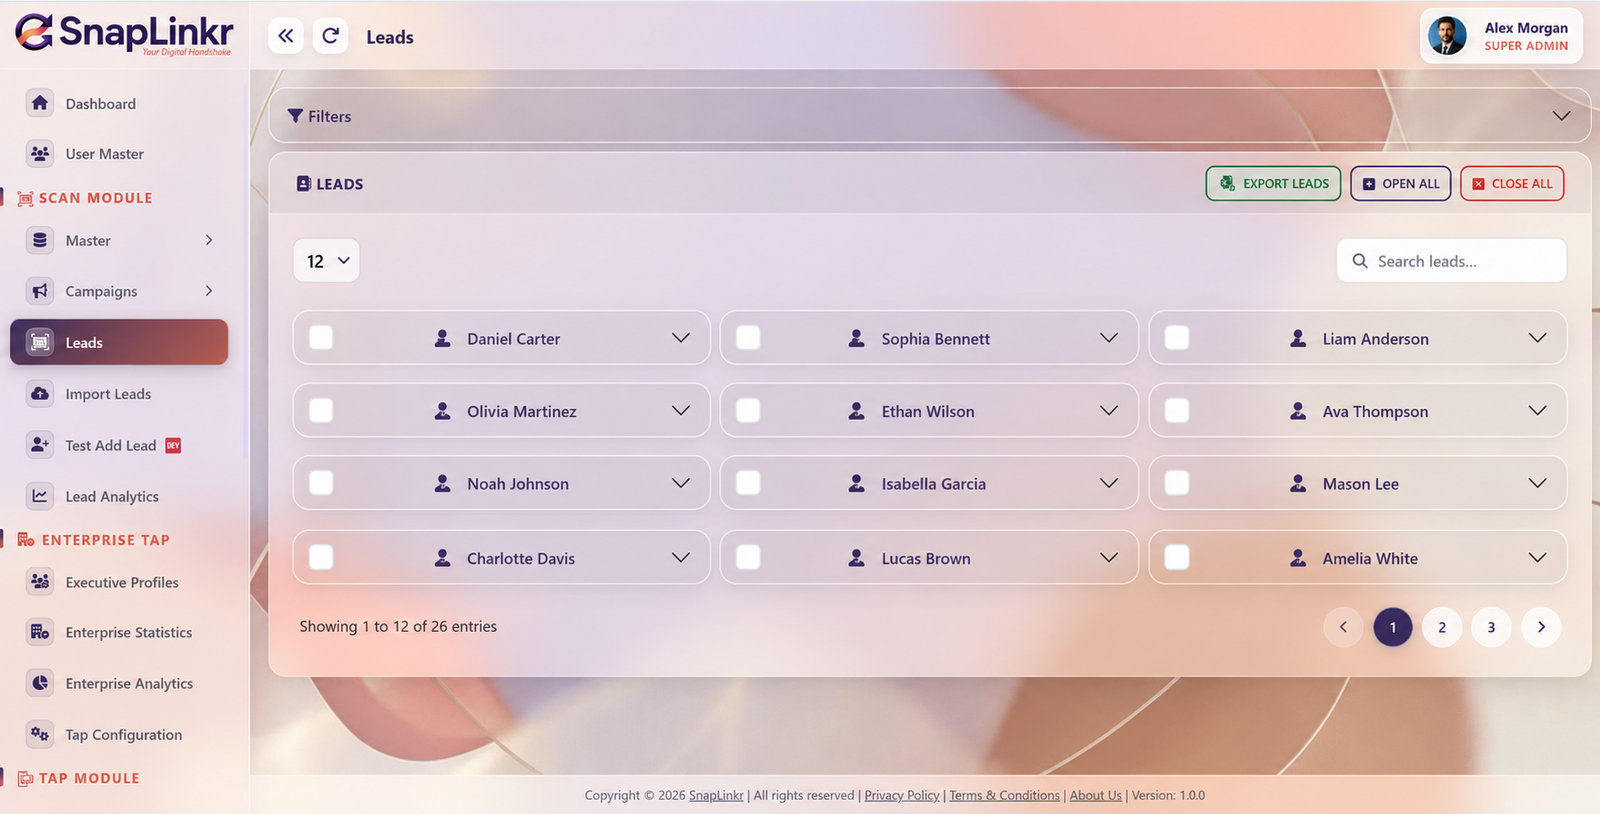Click the person icon beside Liam Anderson
This screenshot has width=1600, height=814.
(1298, 339)
